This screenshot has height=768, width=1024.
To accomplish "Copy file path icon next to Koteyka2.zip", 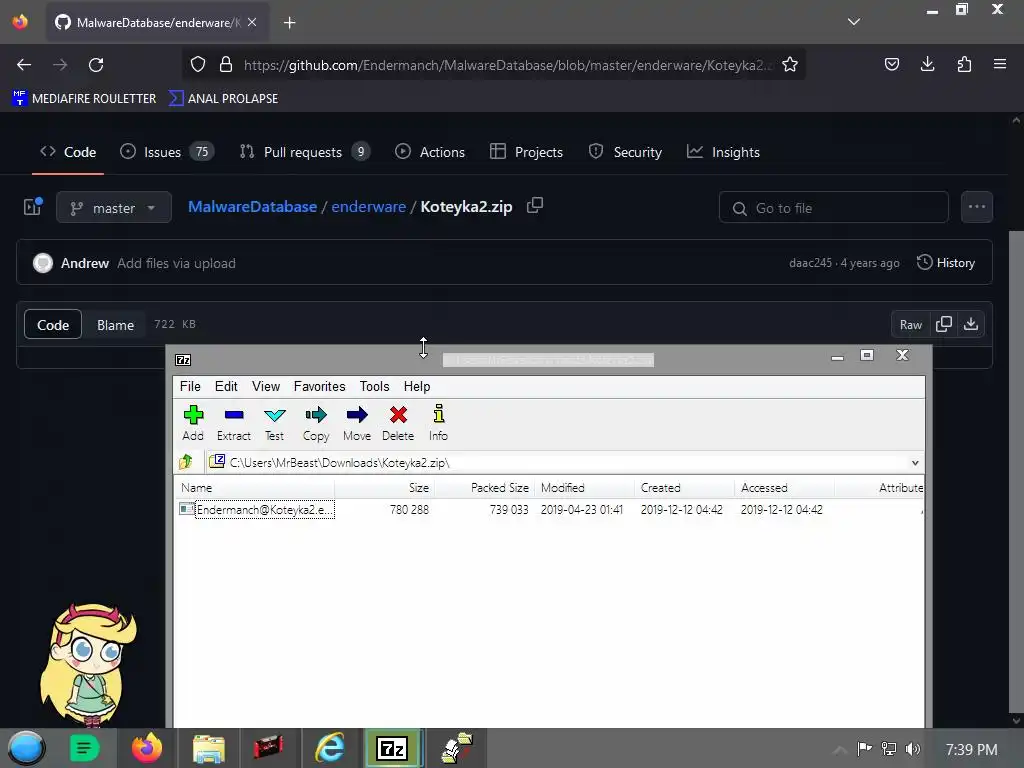I will pyautogui.click(x=535, y=206).
